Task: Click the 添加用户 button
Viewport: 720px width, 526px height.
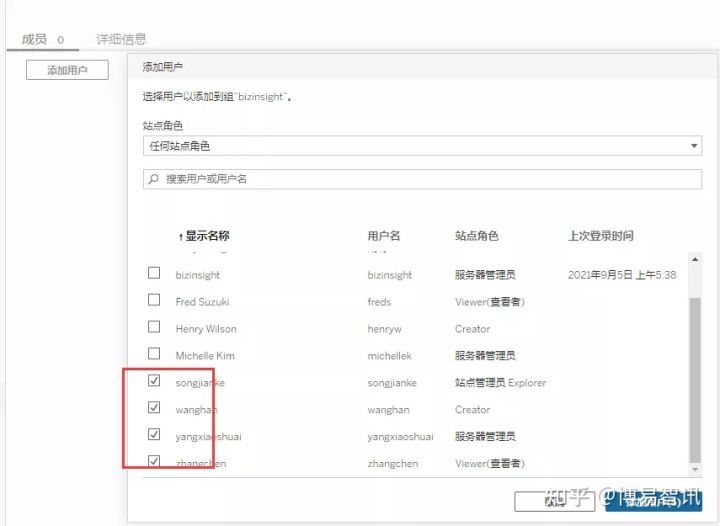Action: point(67,70)
